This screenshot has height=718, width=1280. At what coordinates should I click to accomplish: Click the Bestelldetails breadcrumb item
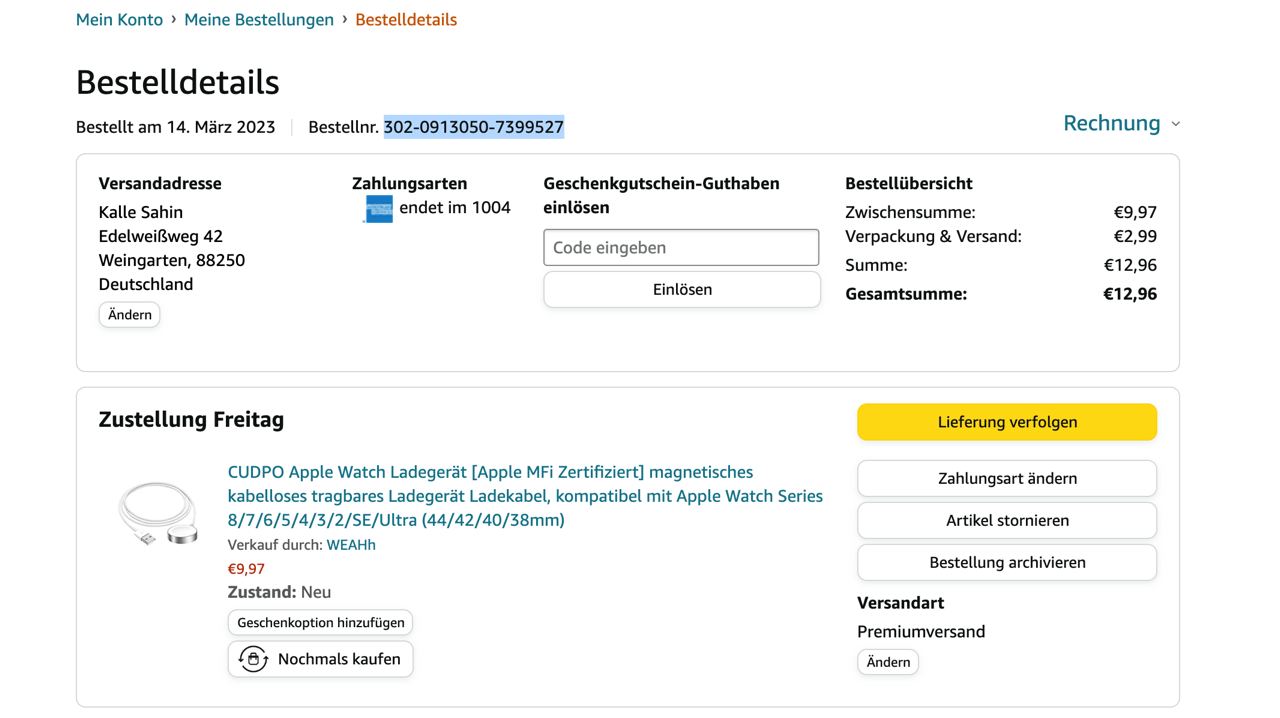(406, 19)
